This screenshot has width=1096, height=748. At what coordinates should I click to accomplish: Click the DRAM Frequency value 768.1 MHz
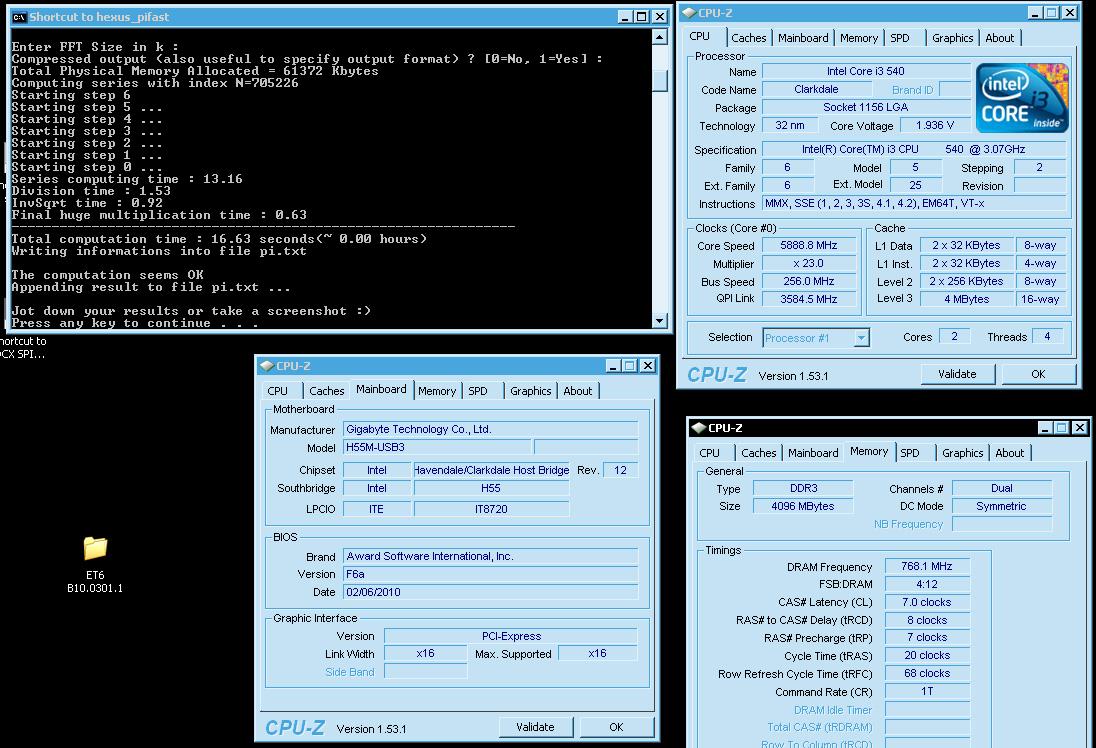pos(927,566)
